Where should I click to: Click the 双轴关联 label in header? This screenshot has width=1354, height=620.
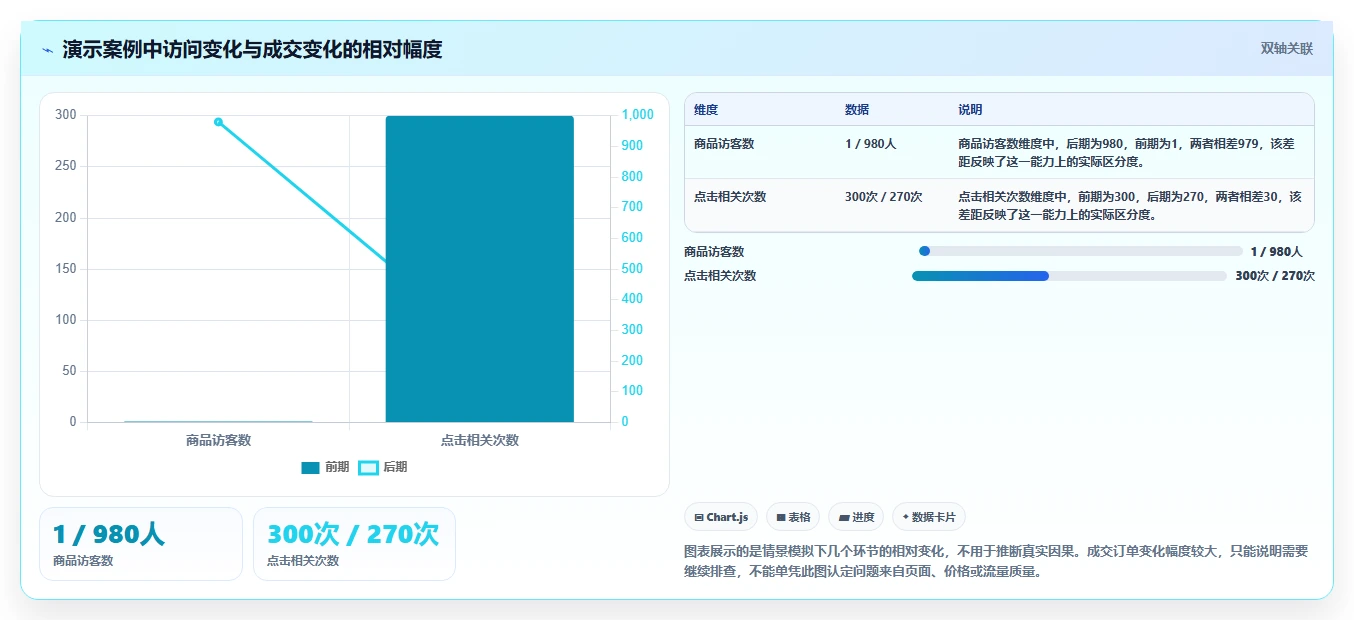click(1287, 49)
